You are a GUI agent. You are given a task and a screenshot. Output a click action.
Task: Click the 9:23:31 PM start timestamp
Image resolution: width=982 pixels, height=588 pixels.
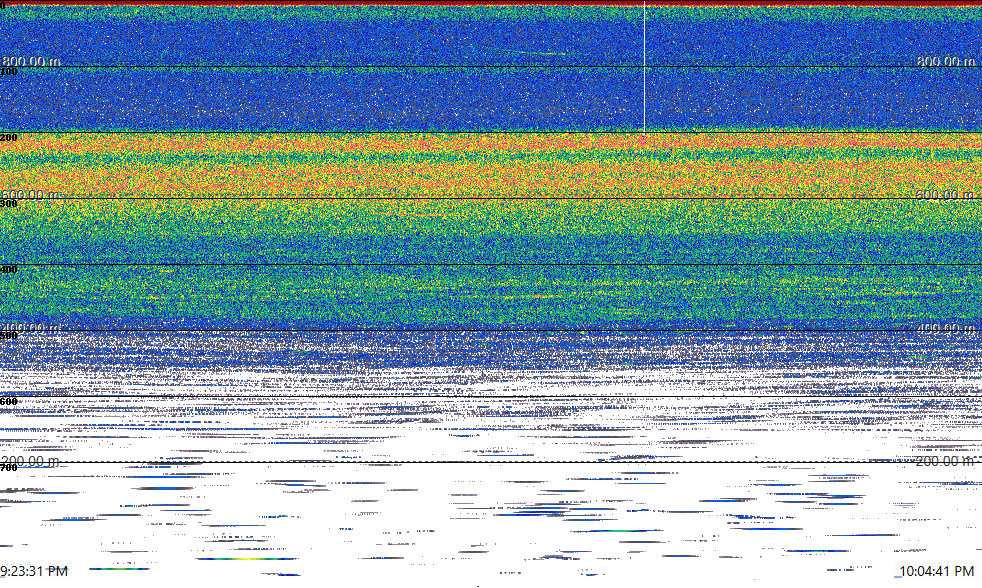point(34,571)
